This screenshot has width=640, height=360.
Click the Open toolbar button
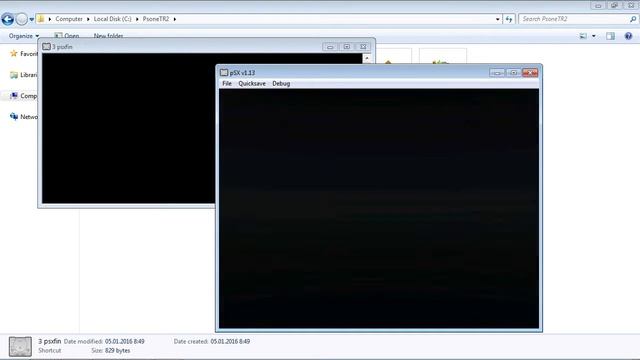click(x=67, y=36)
